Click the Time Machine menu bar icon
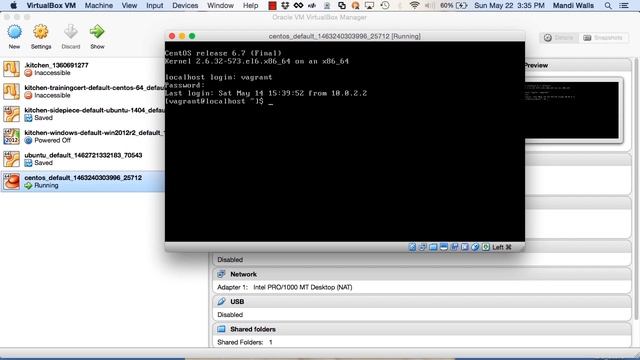This screenshot has width=640, height=360. pyautogui.click(x=384, y=5)
